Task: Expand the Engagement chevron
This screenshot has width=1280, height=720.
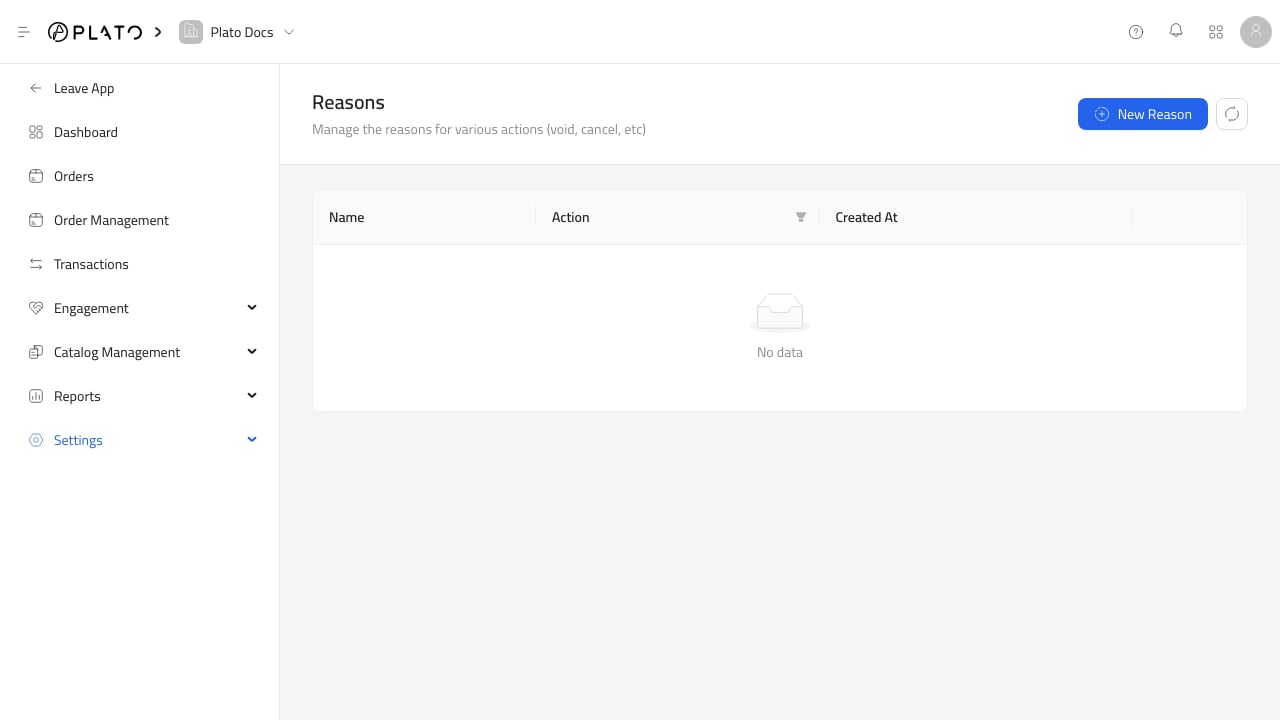Action: (x=252, y=307)
